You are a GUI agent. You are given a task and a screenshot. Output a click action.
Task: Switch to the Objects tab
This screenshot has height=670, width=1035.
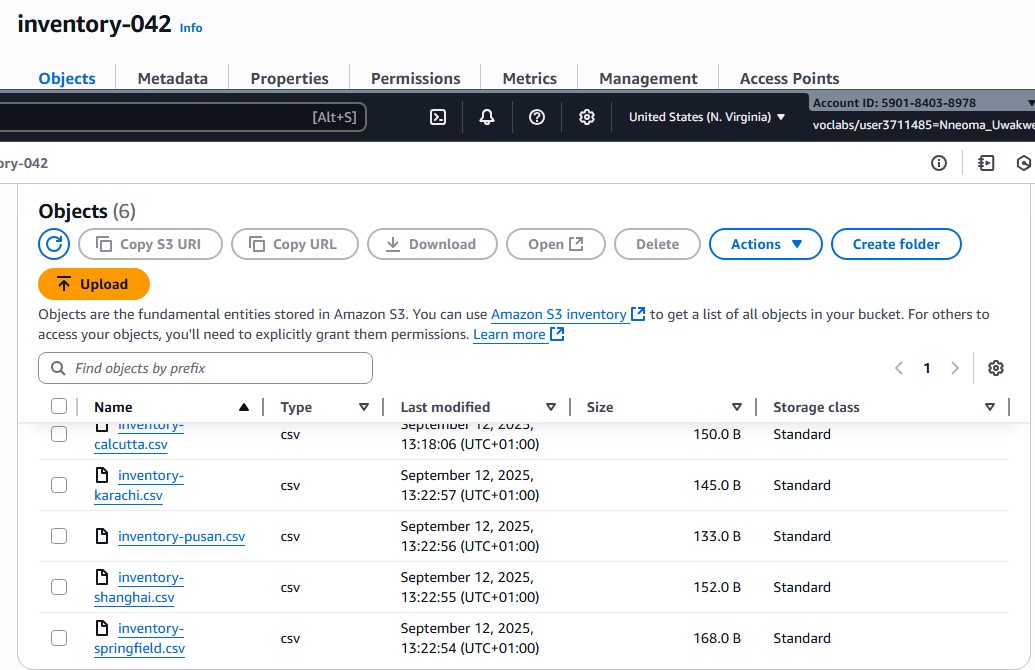click(x=67, y=78)
